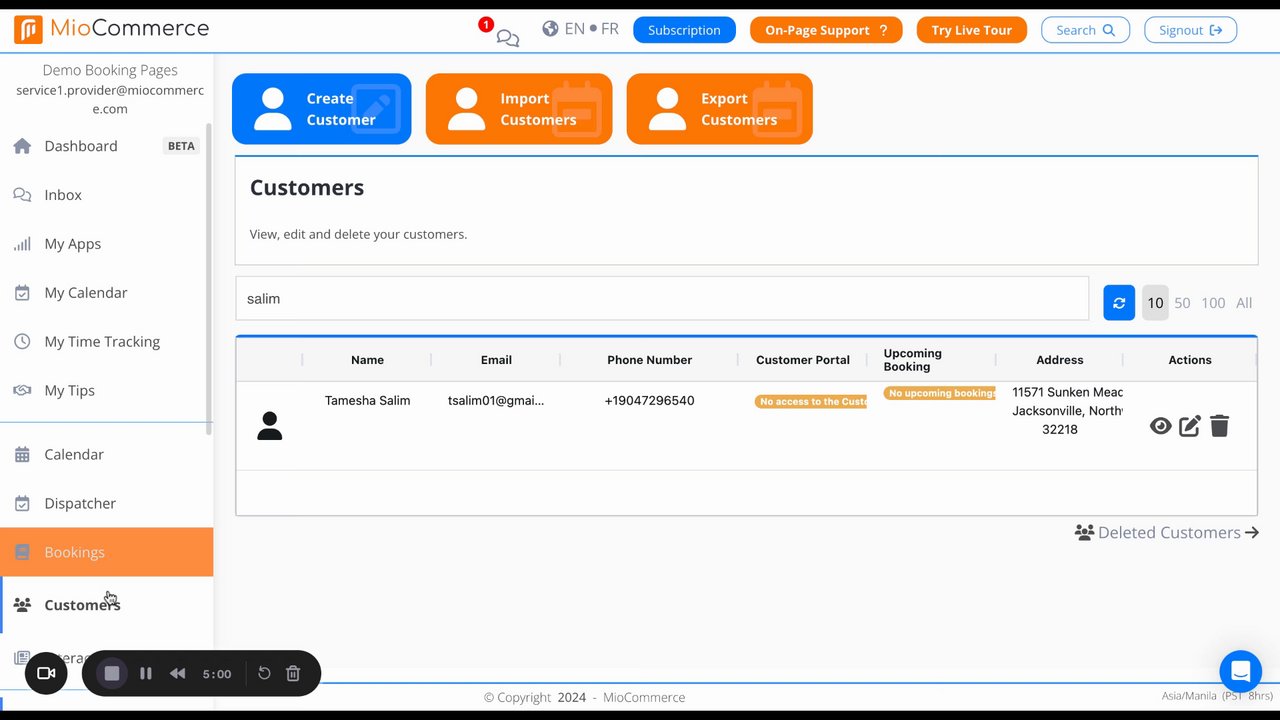Click Create Customer button

[x=321, y=109]
